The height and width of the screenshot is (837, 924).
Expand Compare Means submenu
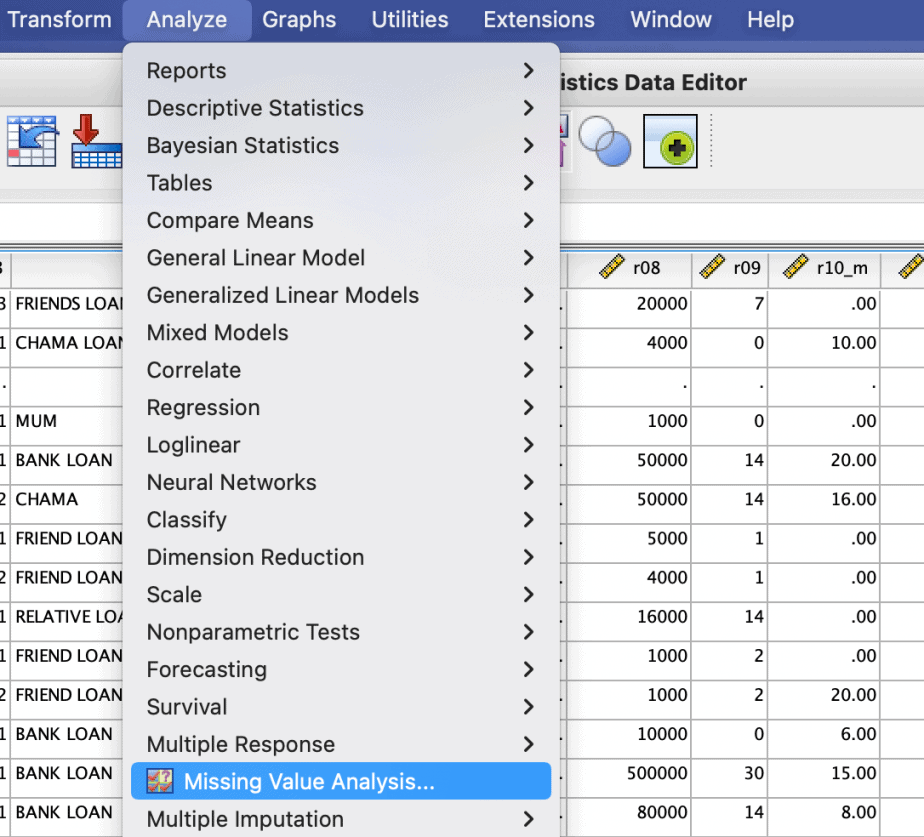coord(341,220)
